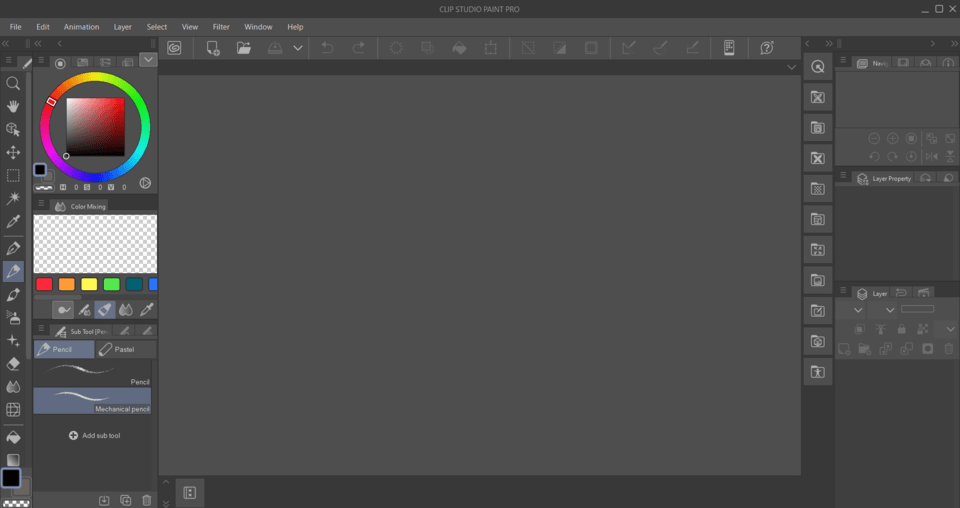Select the Gradient tool
The width and height of the screenshot is (960, 508).
13,460
